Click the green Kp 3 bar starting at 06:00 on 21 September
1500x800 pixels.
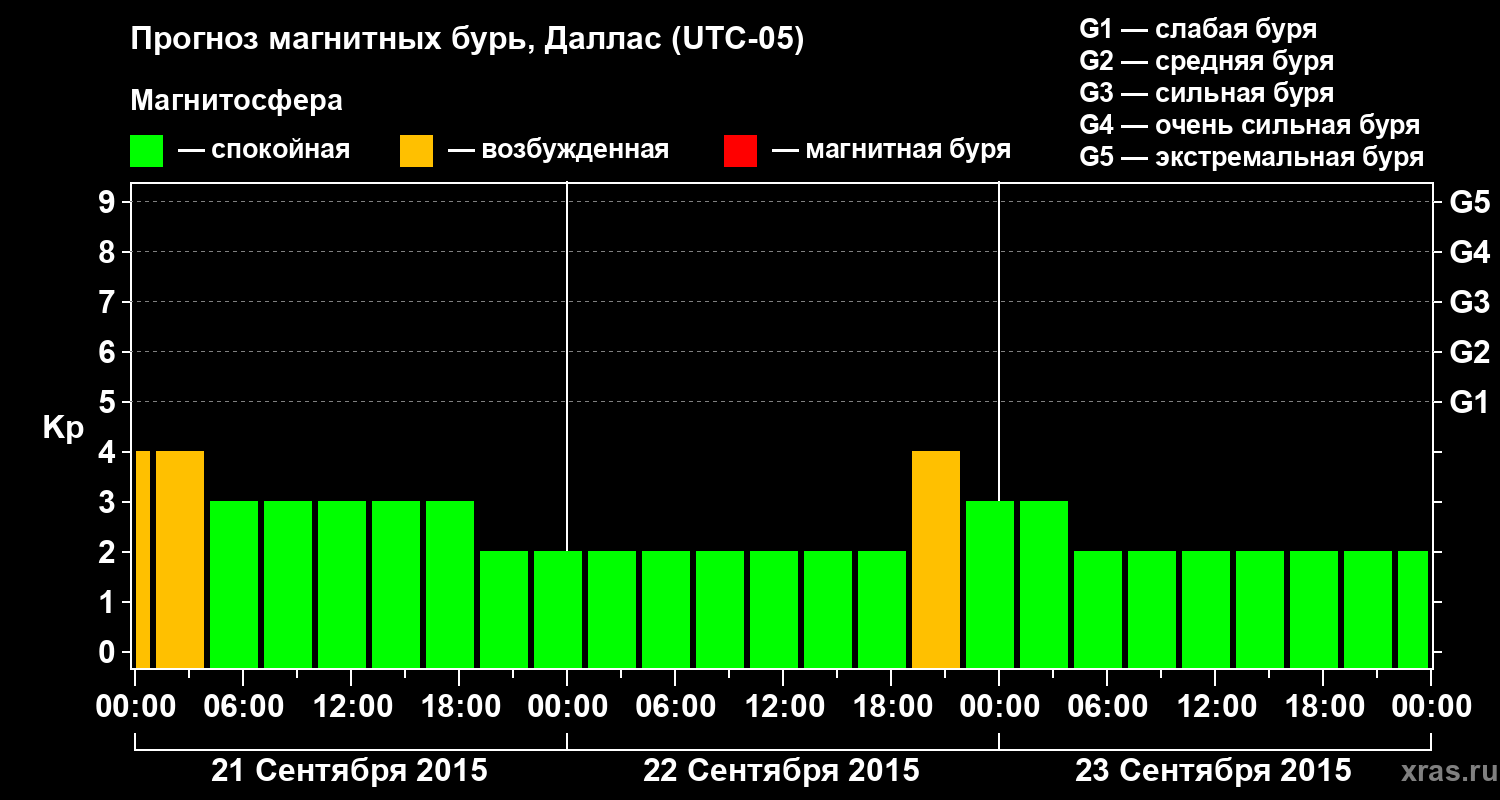tap(234, 584)
